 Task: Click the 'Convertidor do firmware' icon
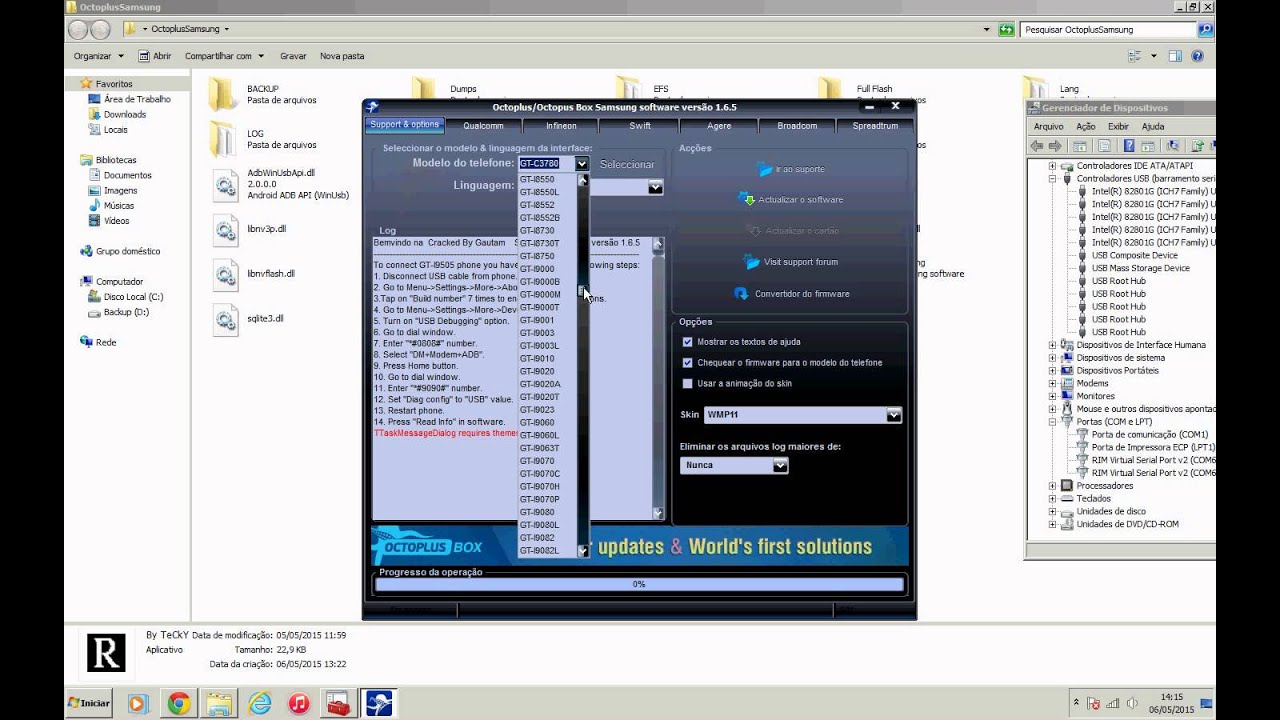point(741,294)
